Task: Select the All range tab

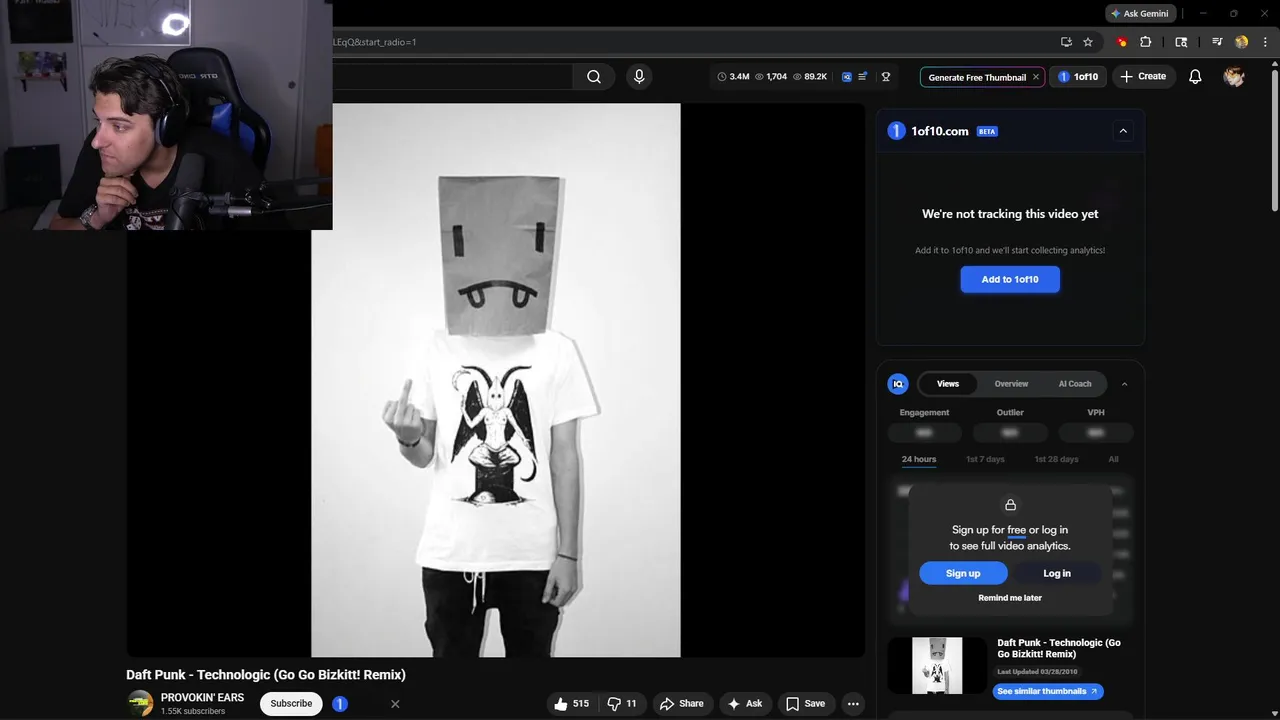Action: [1113, 459]
